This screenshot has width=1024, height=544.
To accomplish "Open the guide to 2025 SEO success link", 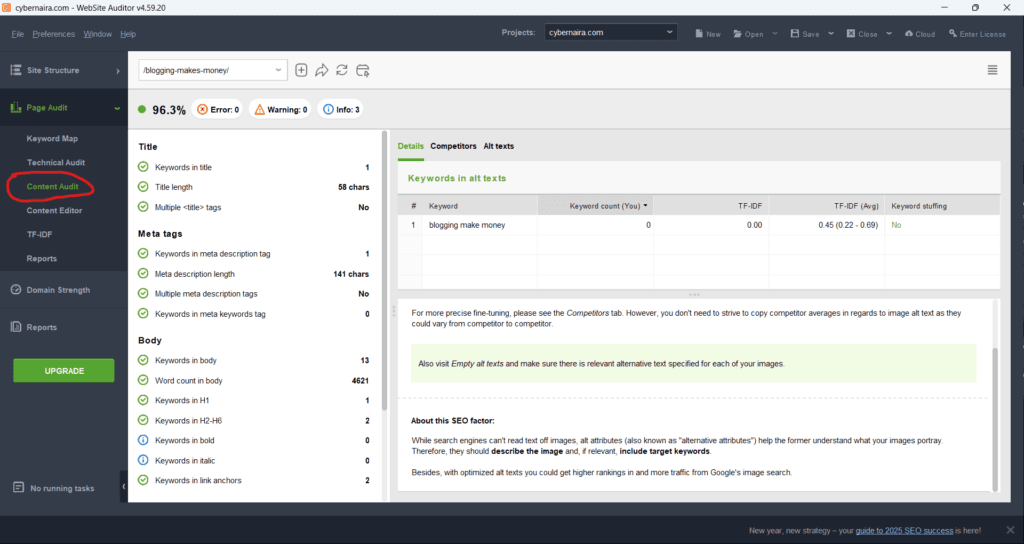I will (x=904, y=530).
